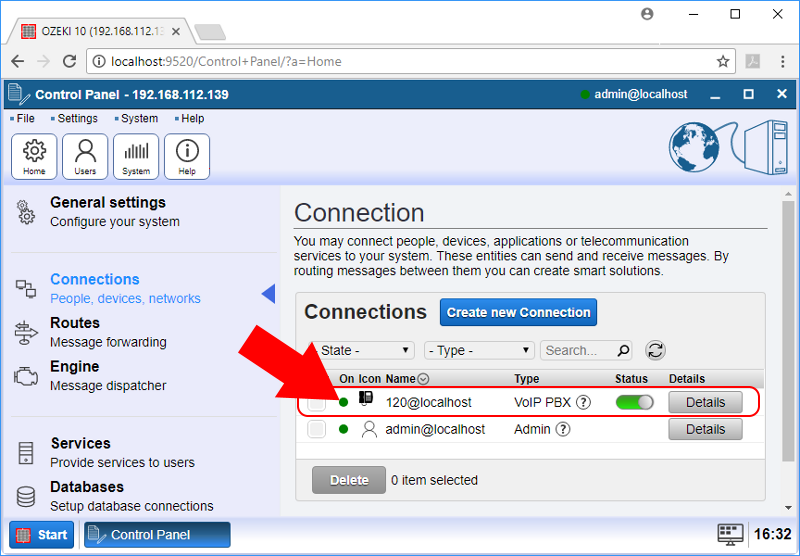Screen dimensions: 800x556
Task: Open Details for admin@localhost
Action: click(705, 429)
